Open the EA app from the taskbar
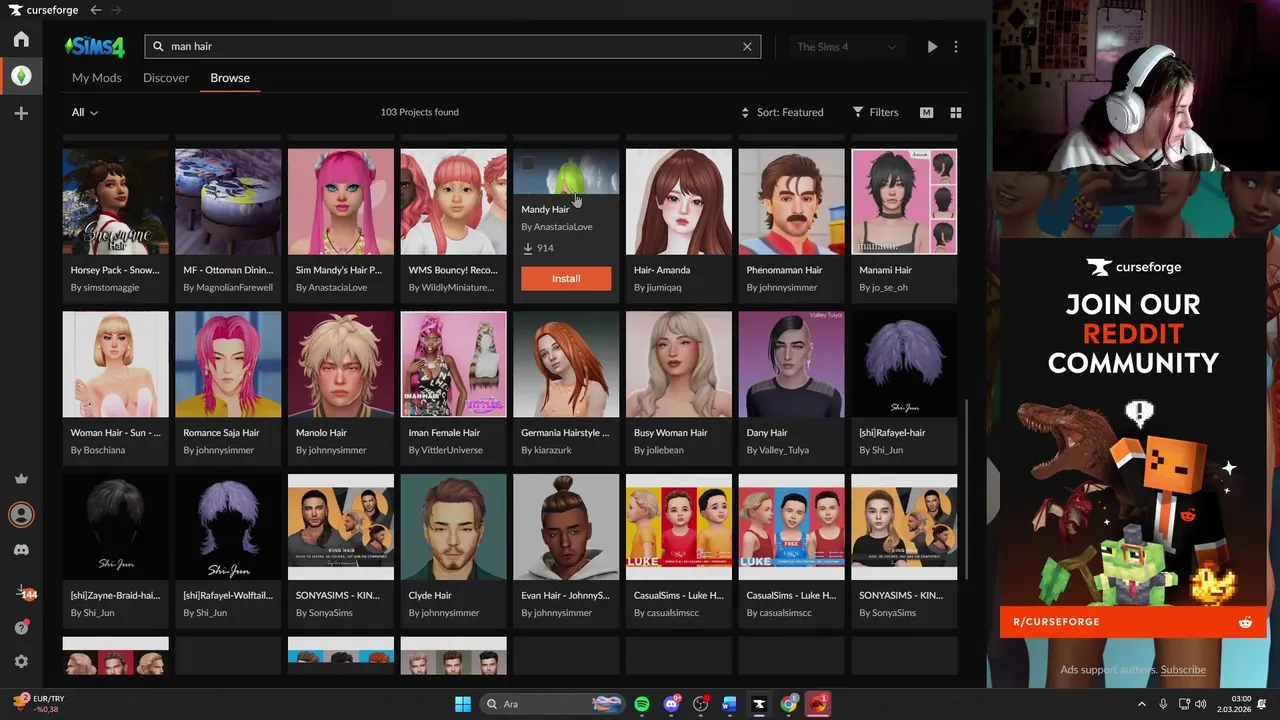The image size is (1280, 720). pyautogui.click(x=819, y=704)
